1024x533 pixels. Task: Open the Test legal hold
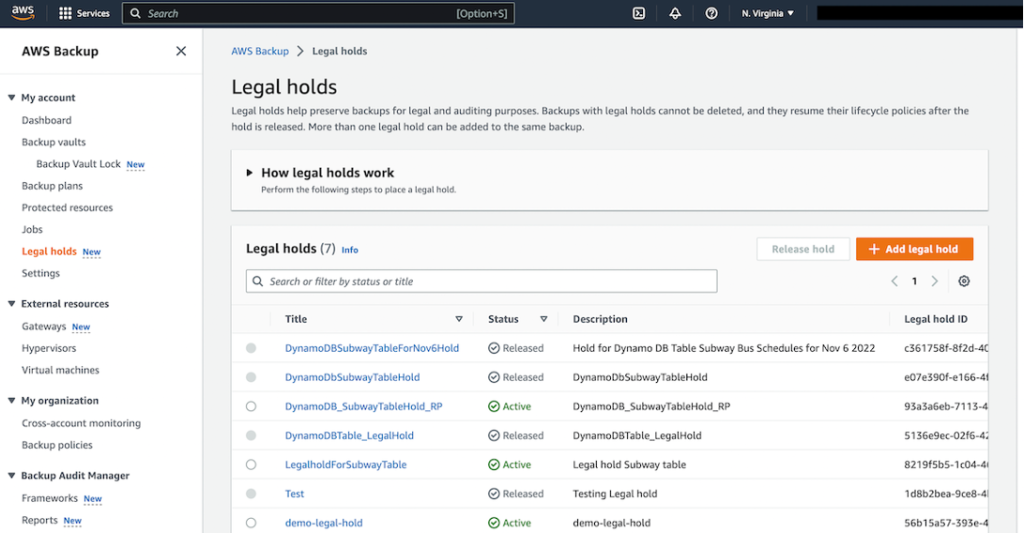(295, 494)
